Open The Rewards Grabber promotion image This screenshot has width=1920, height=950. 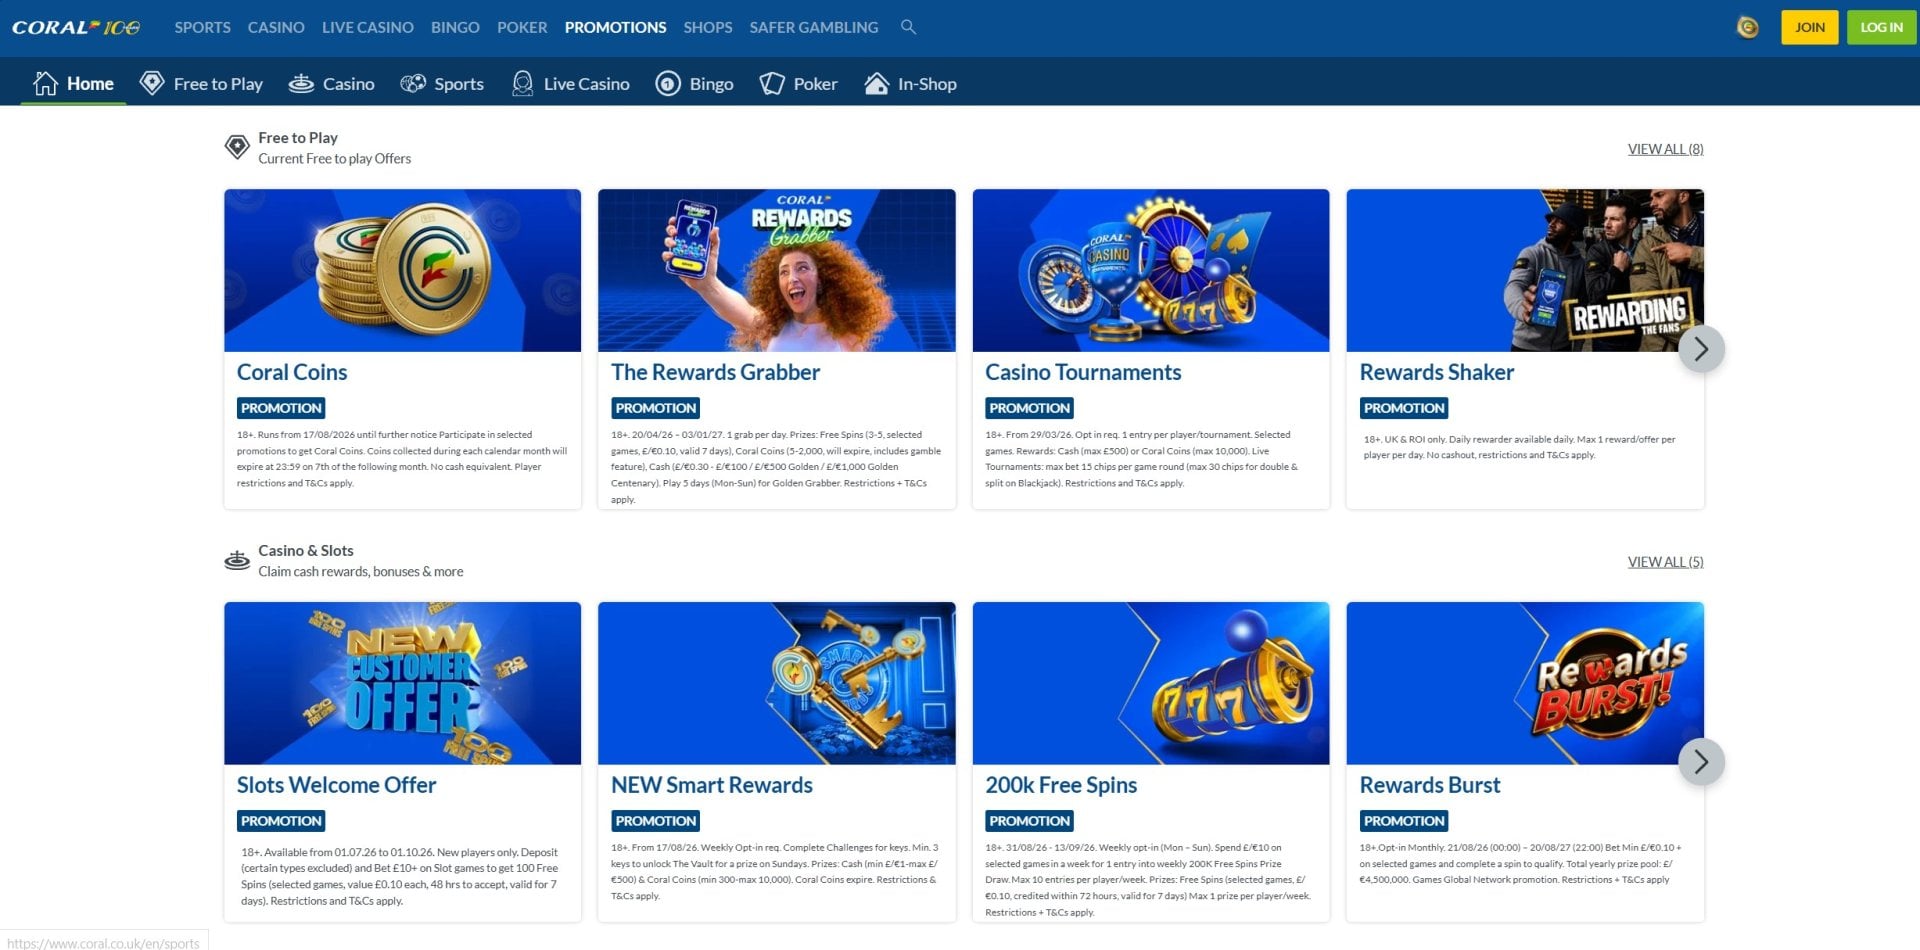776,270
